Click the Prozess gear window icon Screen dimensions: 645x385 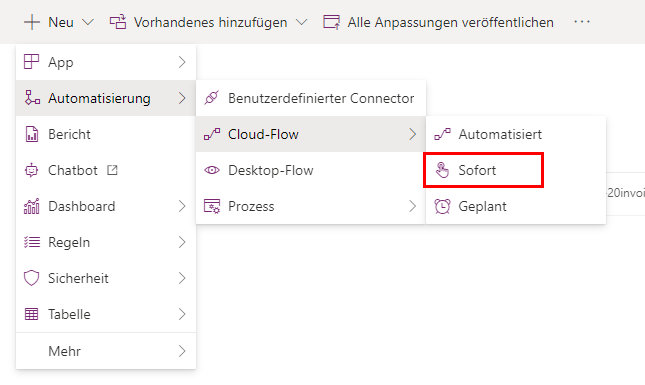coord(212,206)
